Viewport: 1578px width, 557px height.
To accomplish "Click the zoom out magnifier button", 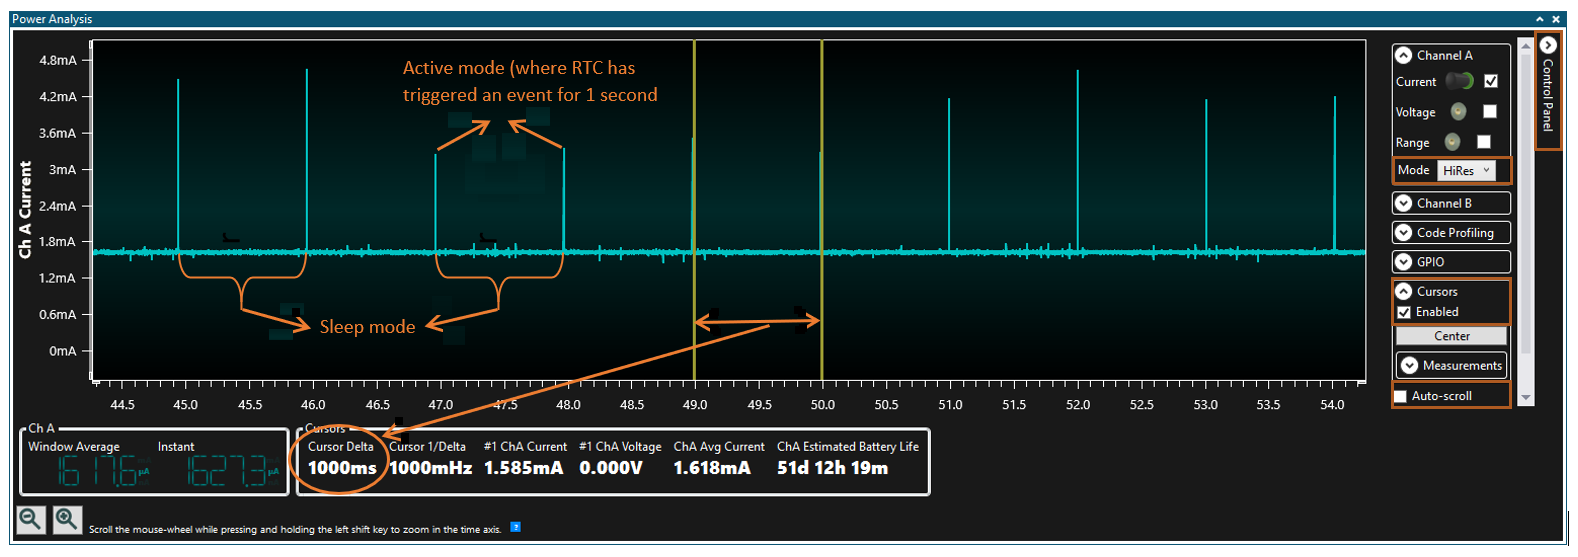I will click(30, 519).
